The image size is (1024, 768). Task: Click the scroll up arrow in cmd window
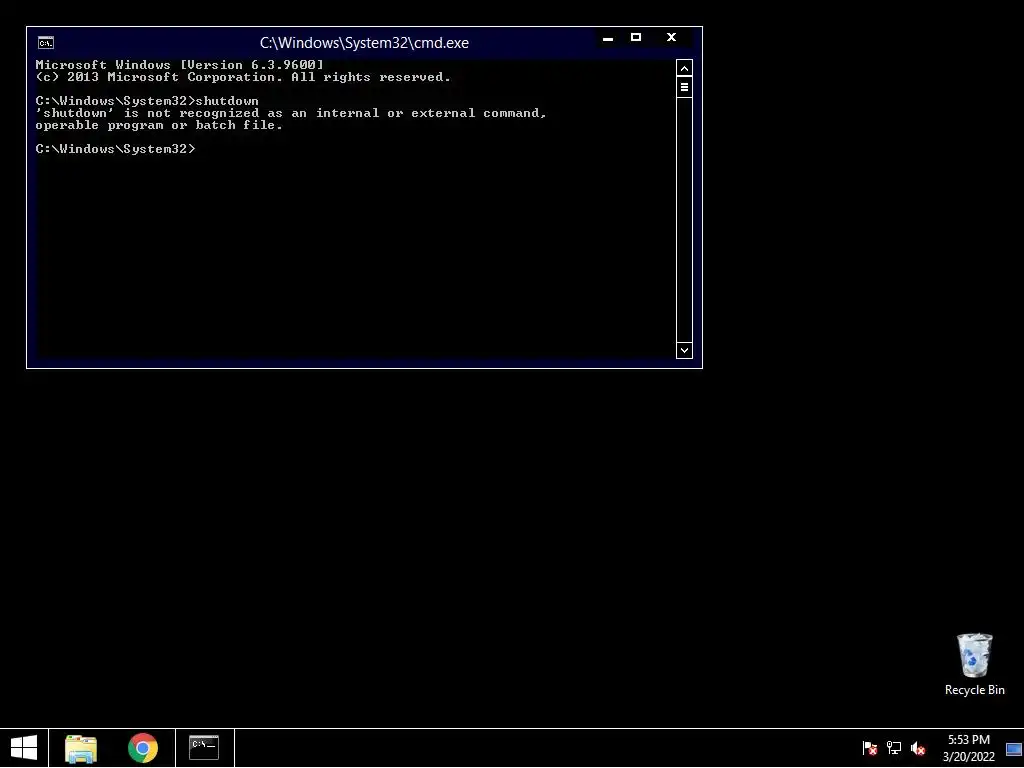point(684,68)
